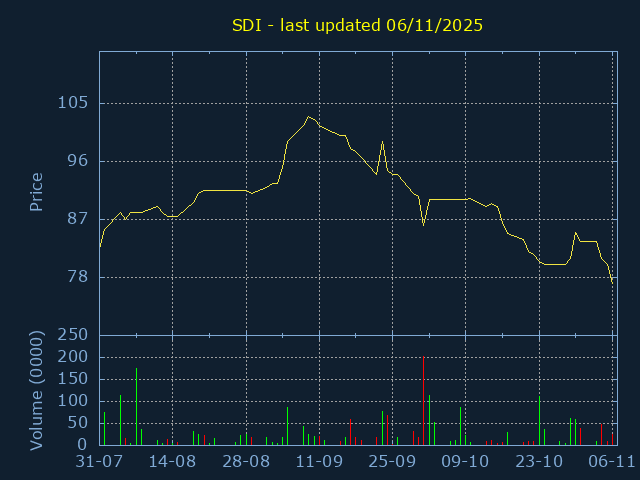Click the 31-07 date label
Viewport: 640px width, 480px height.
click(x=99, y=462)
